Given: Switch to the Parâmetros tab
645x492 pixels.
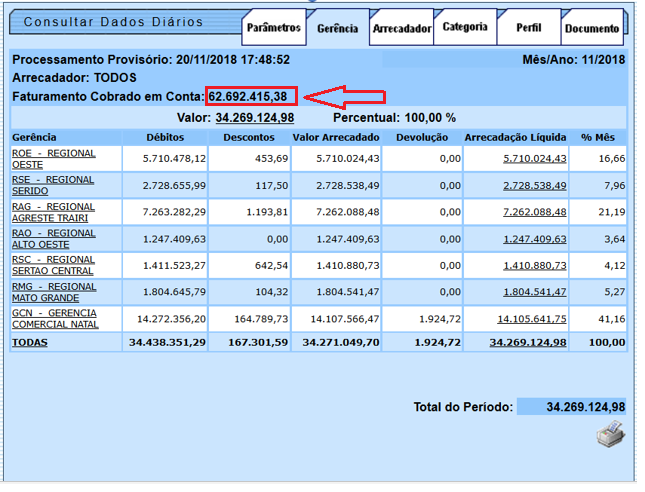Looking at the screenshot, I should (274, 28).
